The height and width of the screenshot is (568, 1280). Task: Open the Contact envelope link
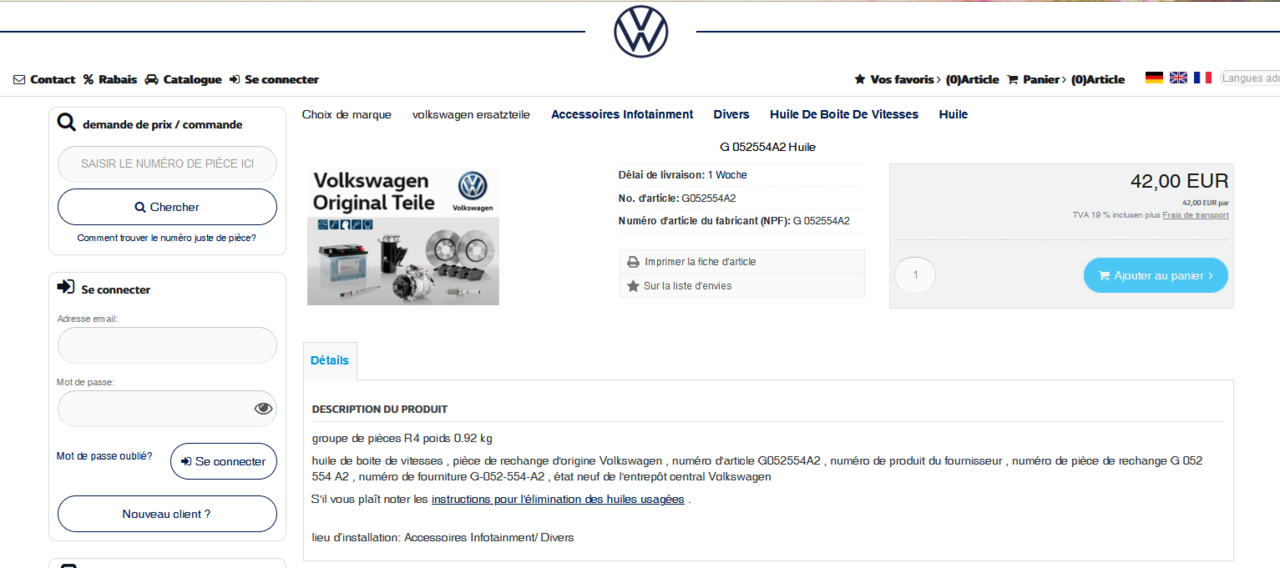(x=44, y=79)
